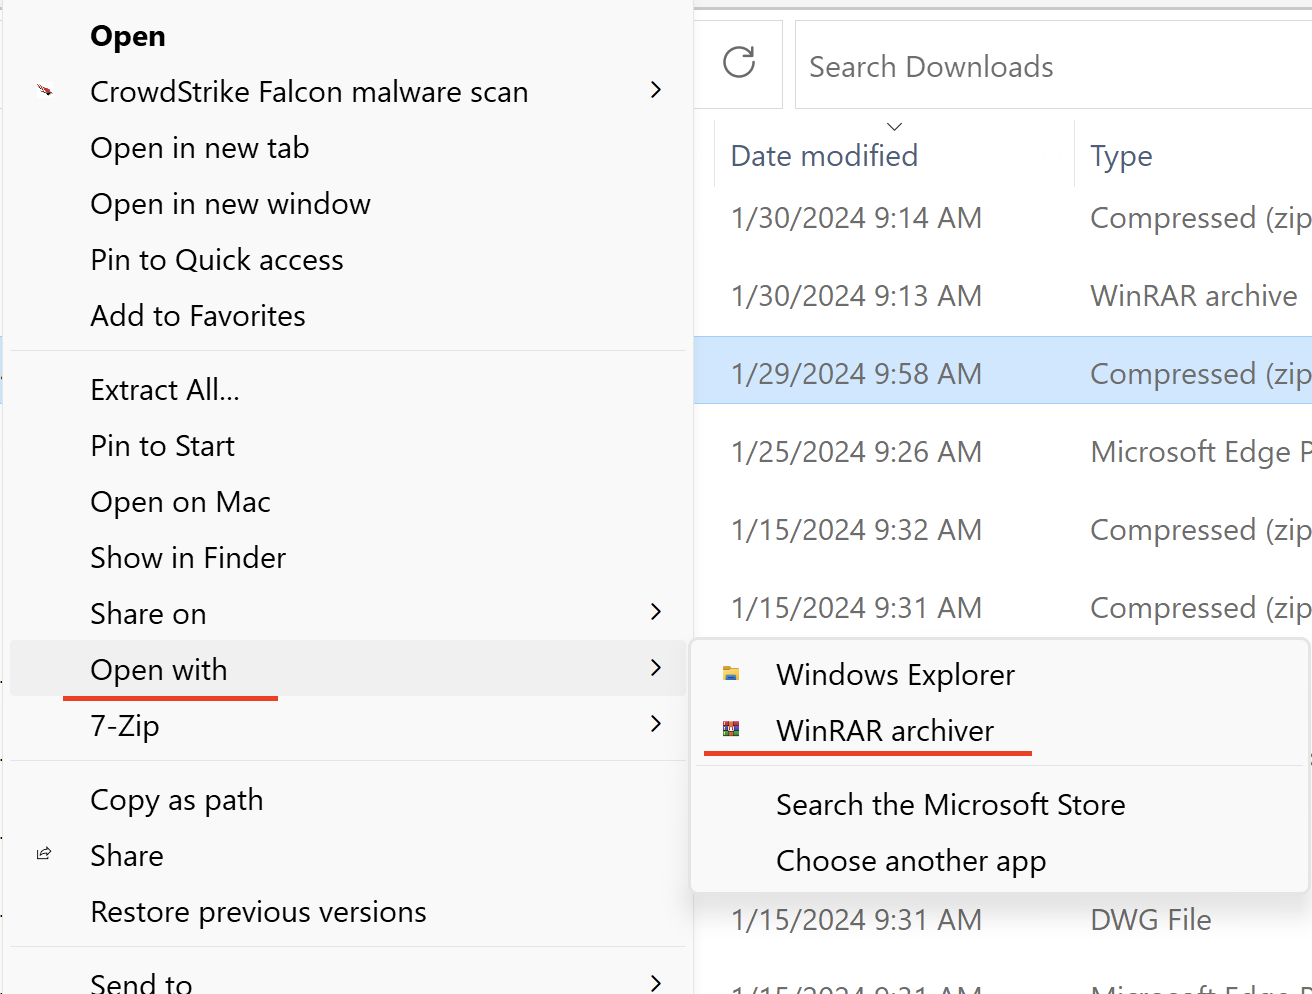The height and width of the screenshot is (994, 1312).
Task: Open the 7-Zip menu entry
Action: click(347, 726)
